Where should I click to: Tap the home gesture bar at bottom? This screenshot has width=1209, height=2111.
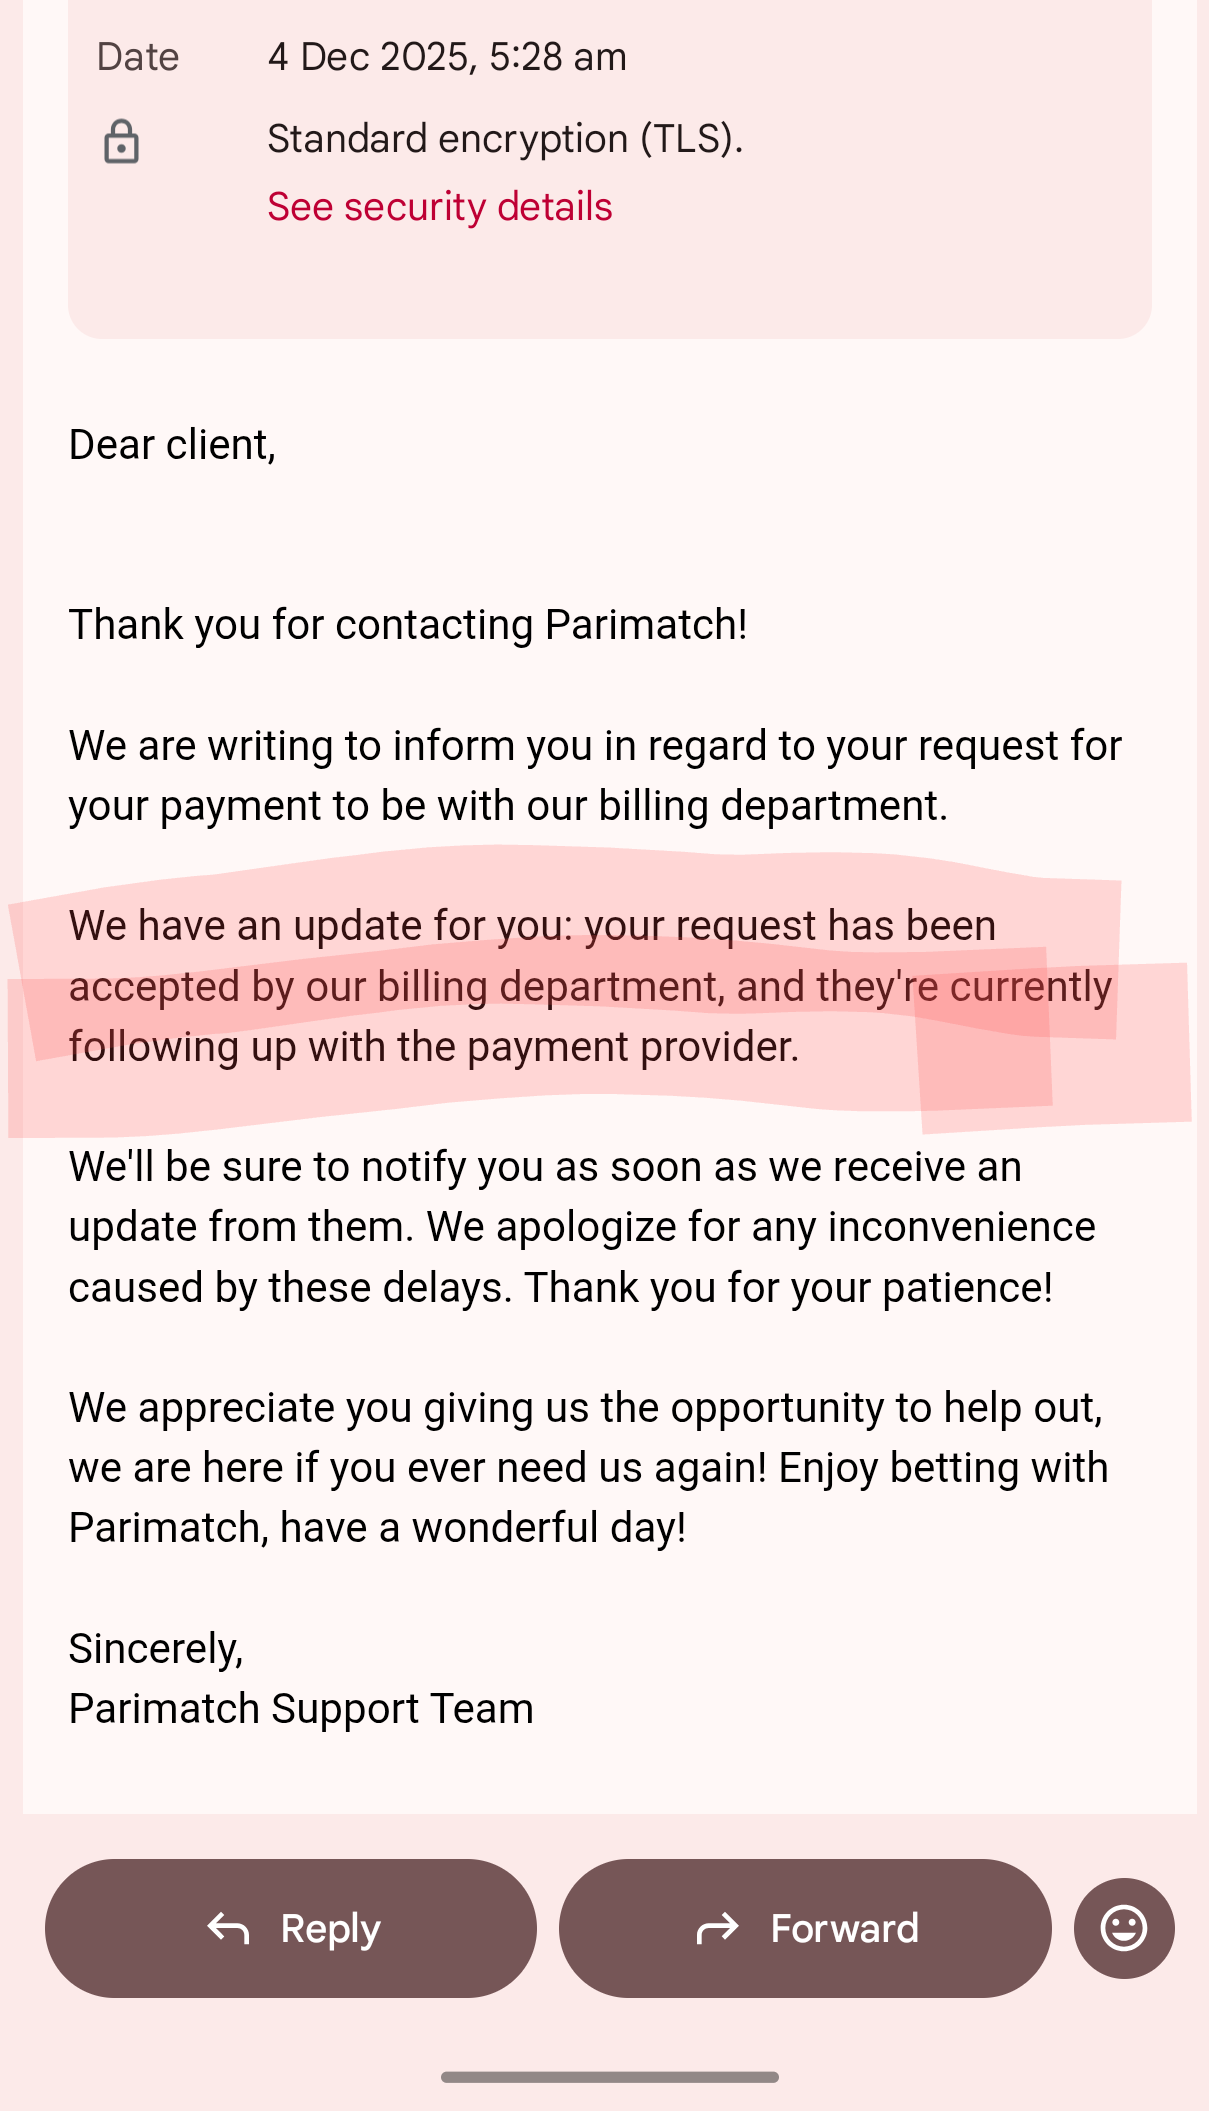(x=609, y=2077)
